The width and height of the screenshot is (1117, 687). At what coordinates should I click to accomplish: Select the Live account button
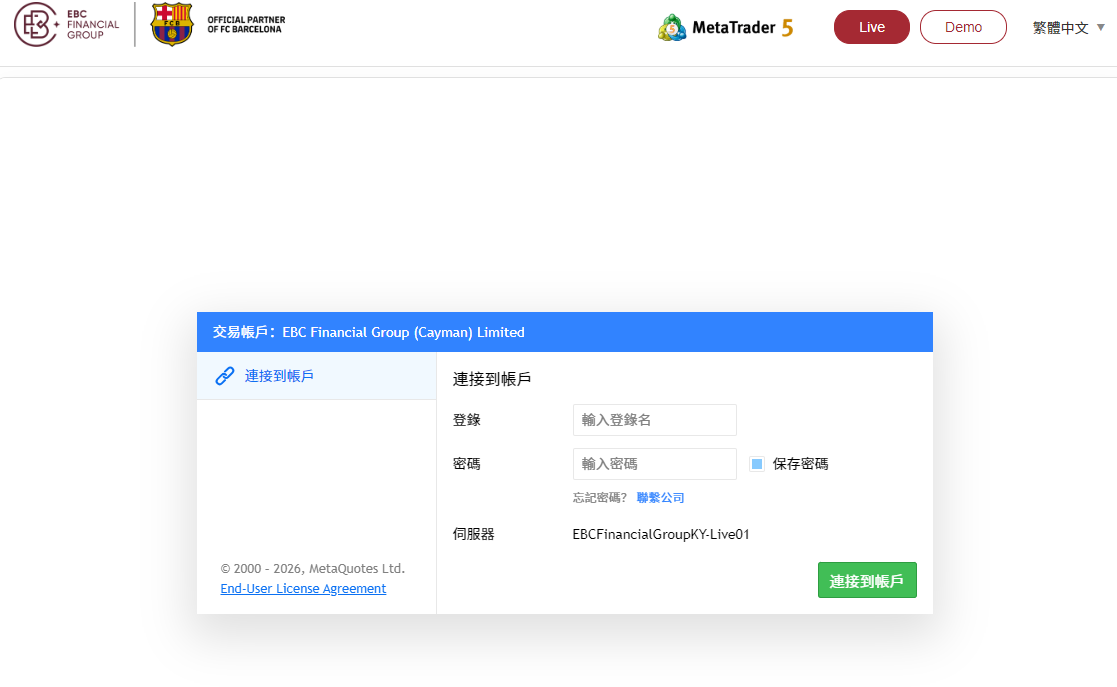[x=871, y=27]
